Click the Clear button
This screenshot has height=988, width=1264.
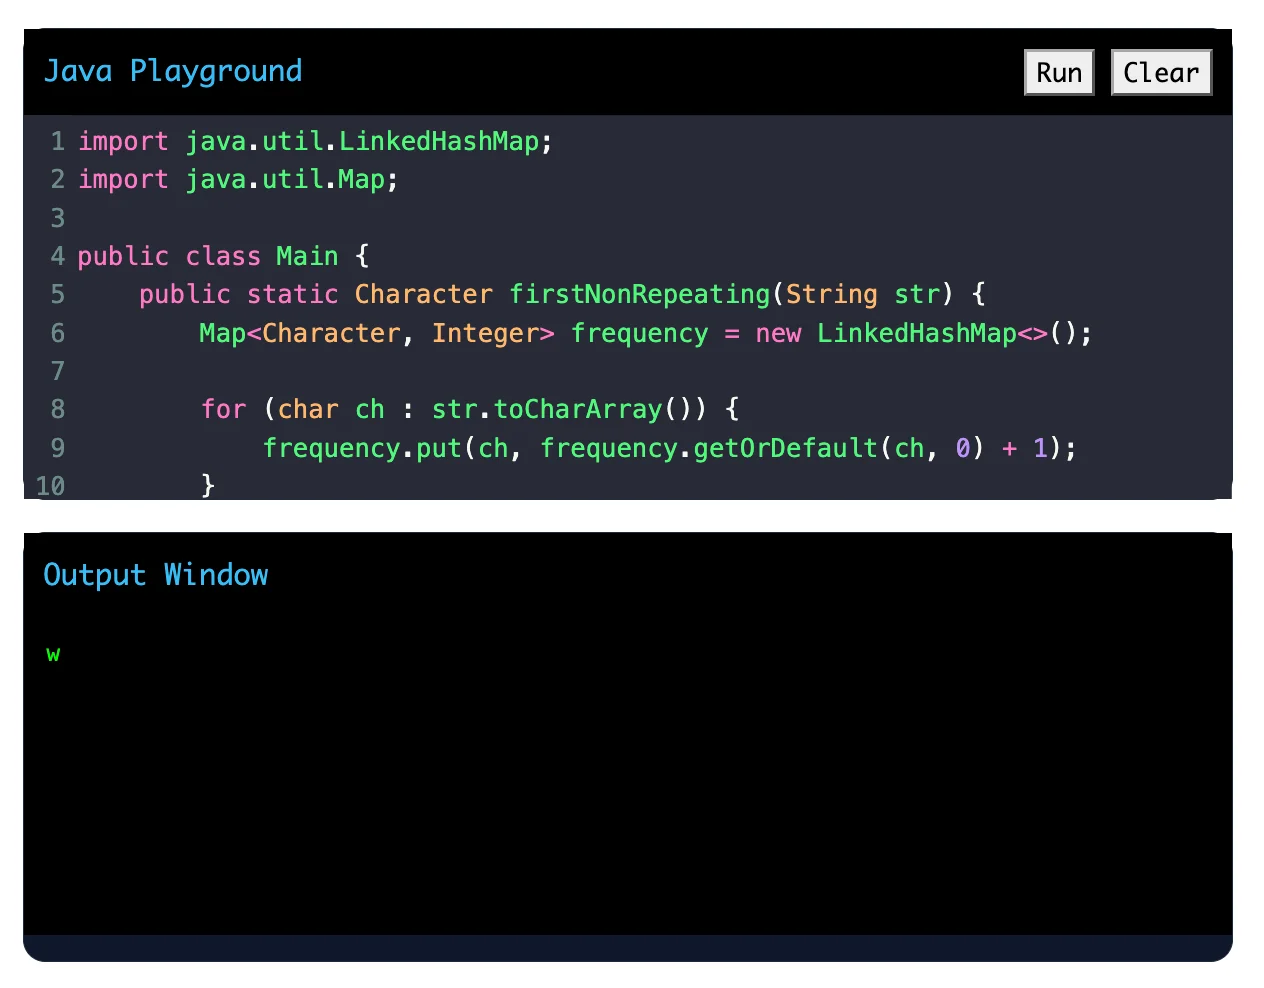tap(1161, 72)
